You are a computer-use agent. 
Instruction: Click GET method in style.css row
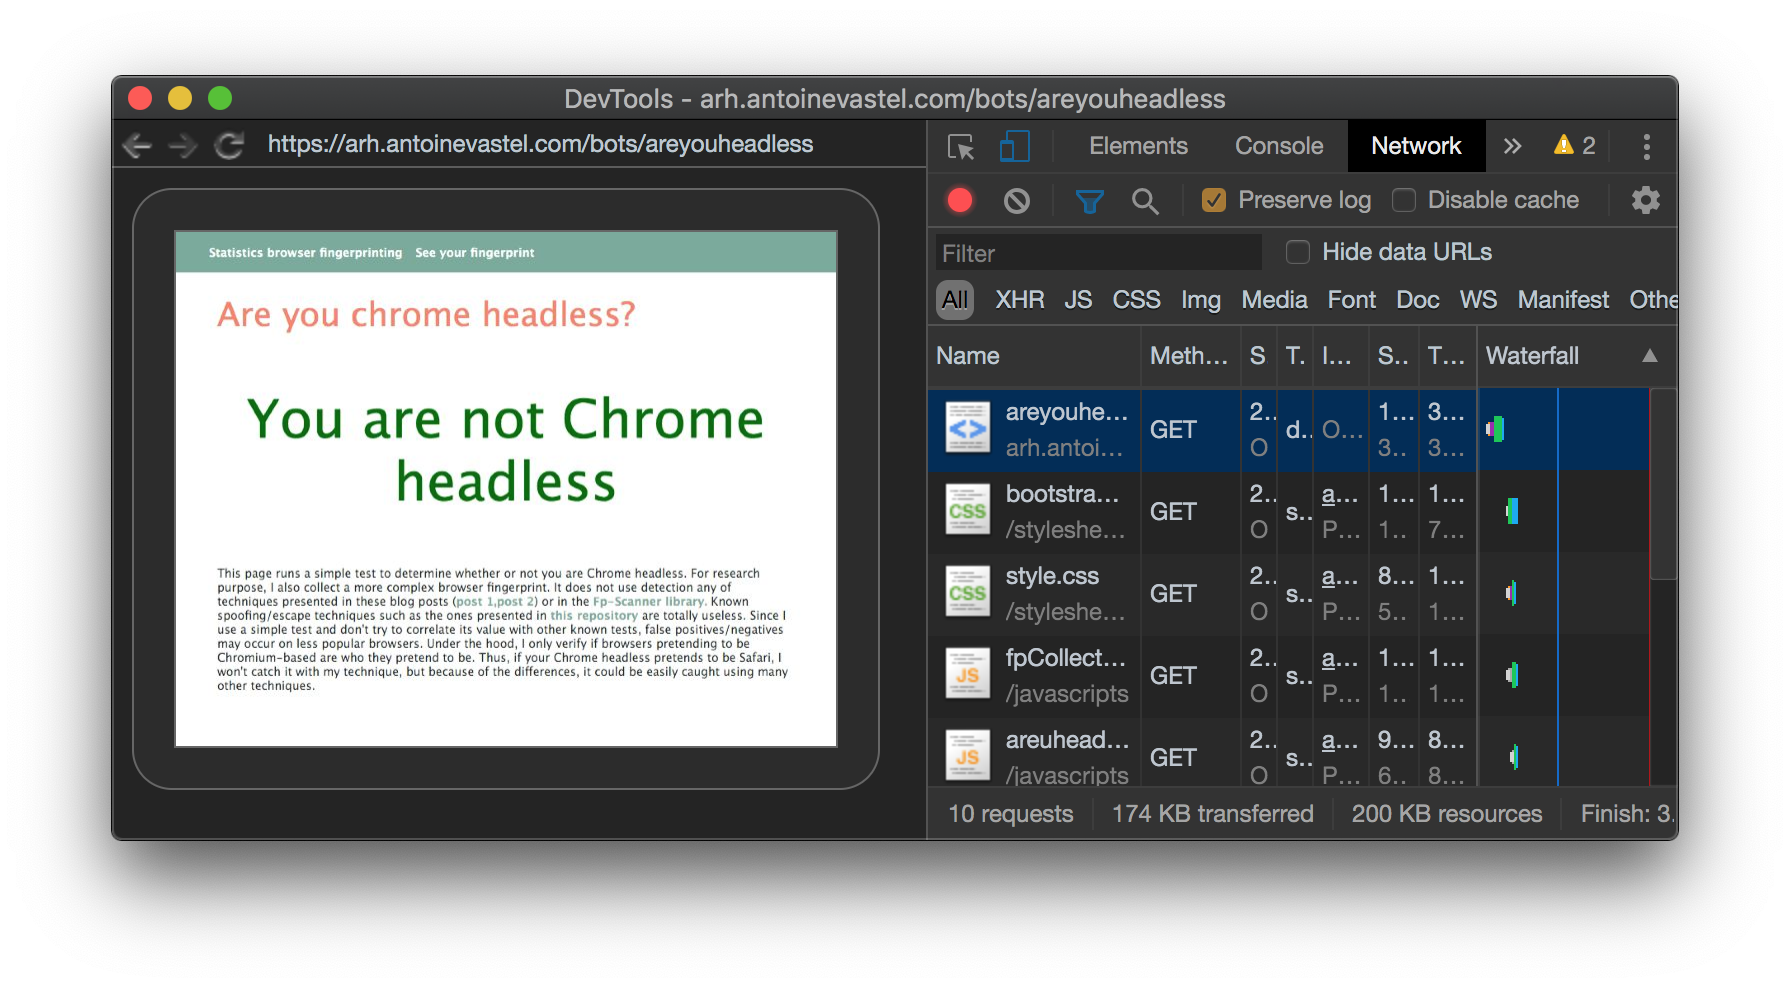(x=1173, y=594)
